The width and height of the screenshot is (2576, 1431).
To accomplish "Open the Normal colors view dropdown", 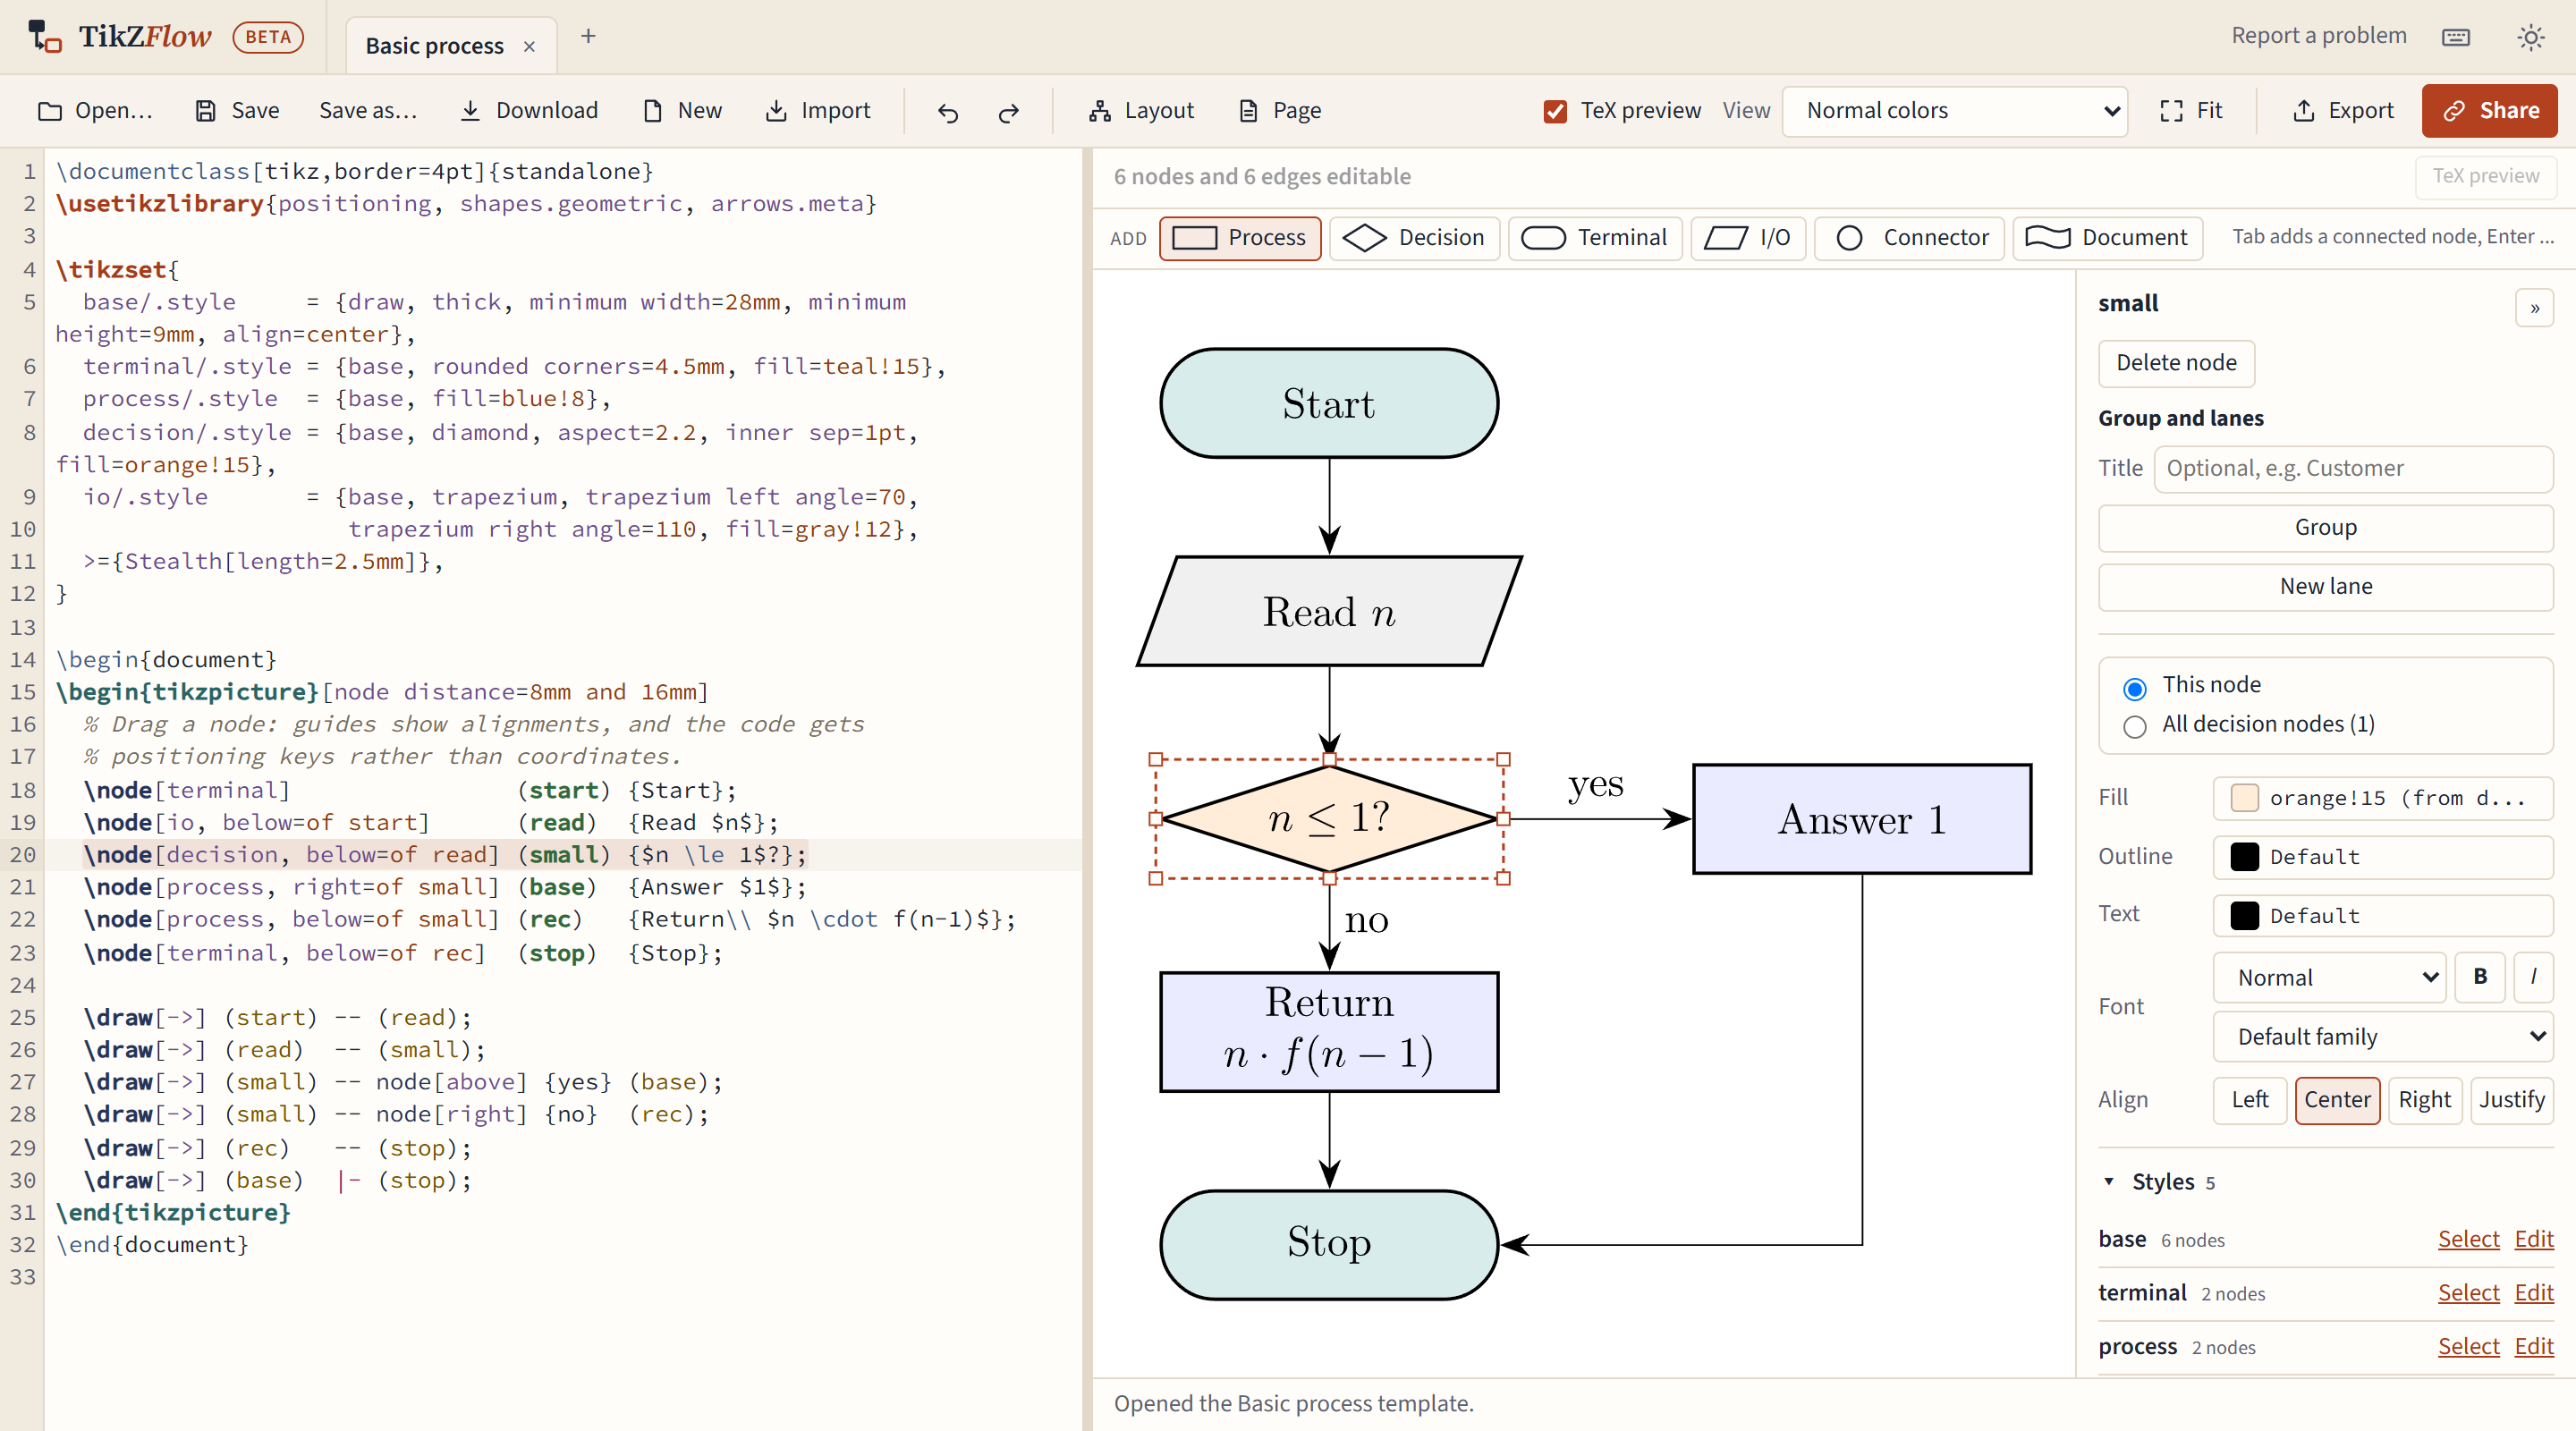I will (1955, 111).
